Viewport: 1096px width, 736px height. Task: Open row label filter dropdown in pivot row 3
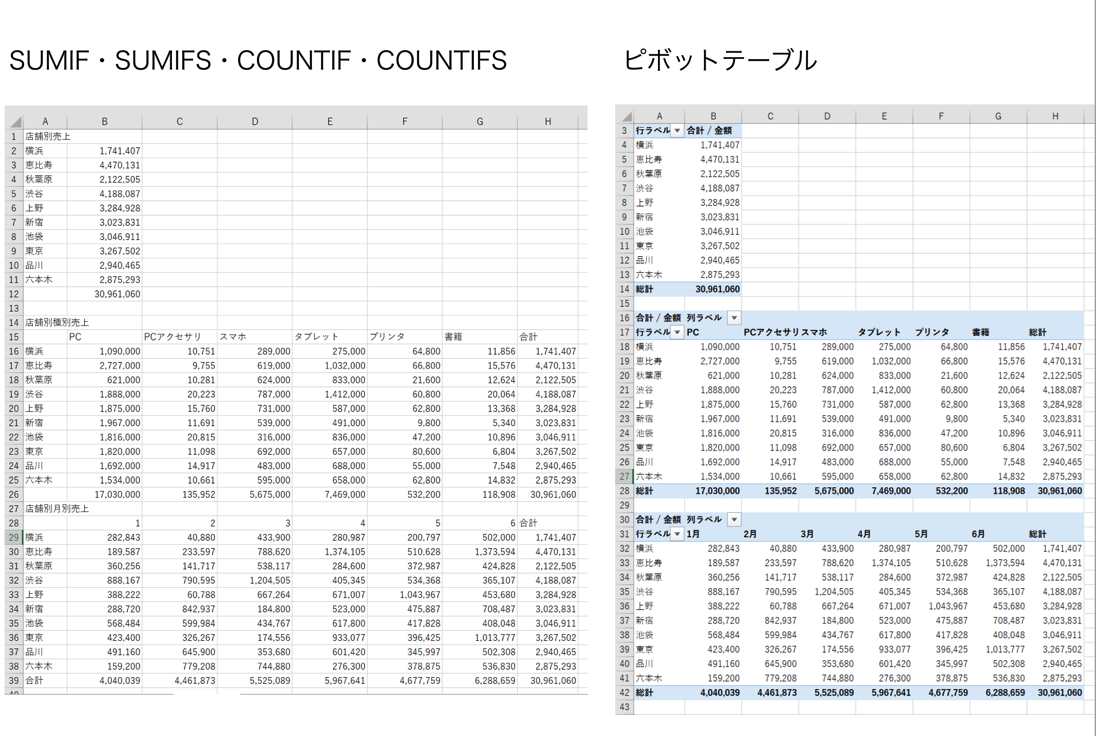click(677, 131)
